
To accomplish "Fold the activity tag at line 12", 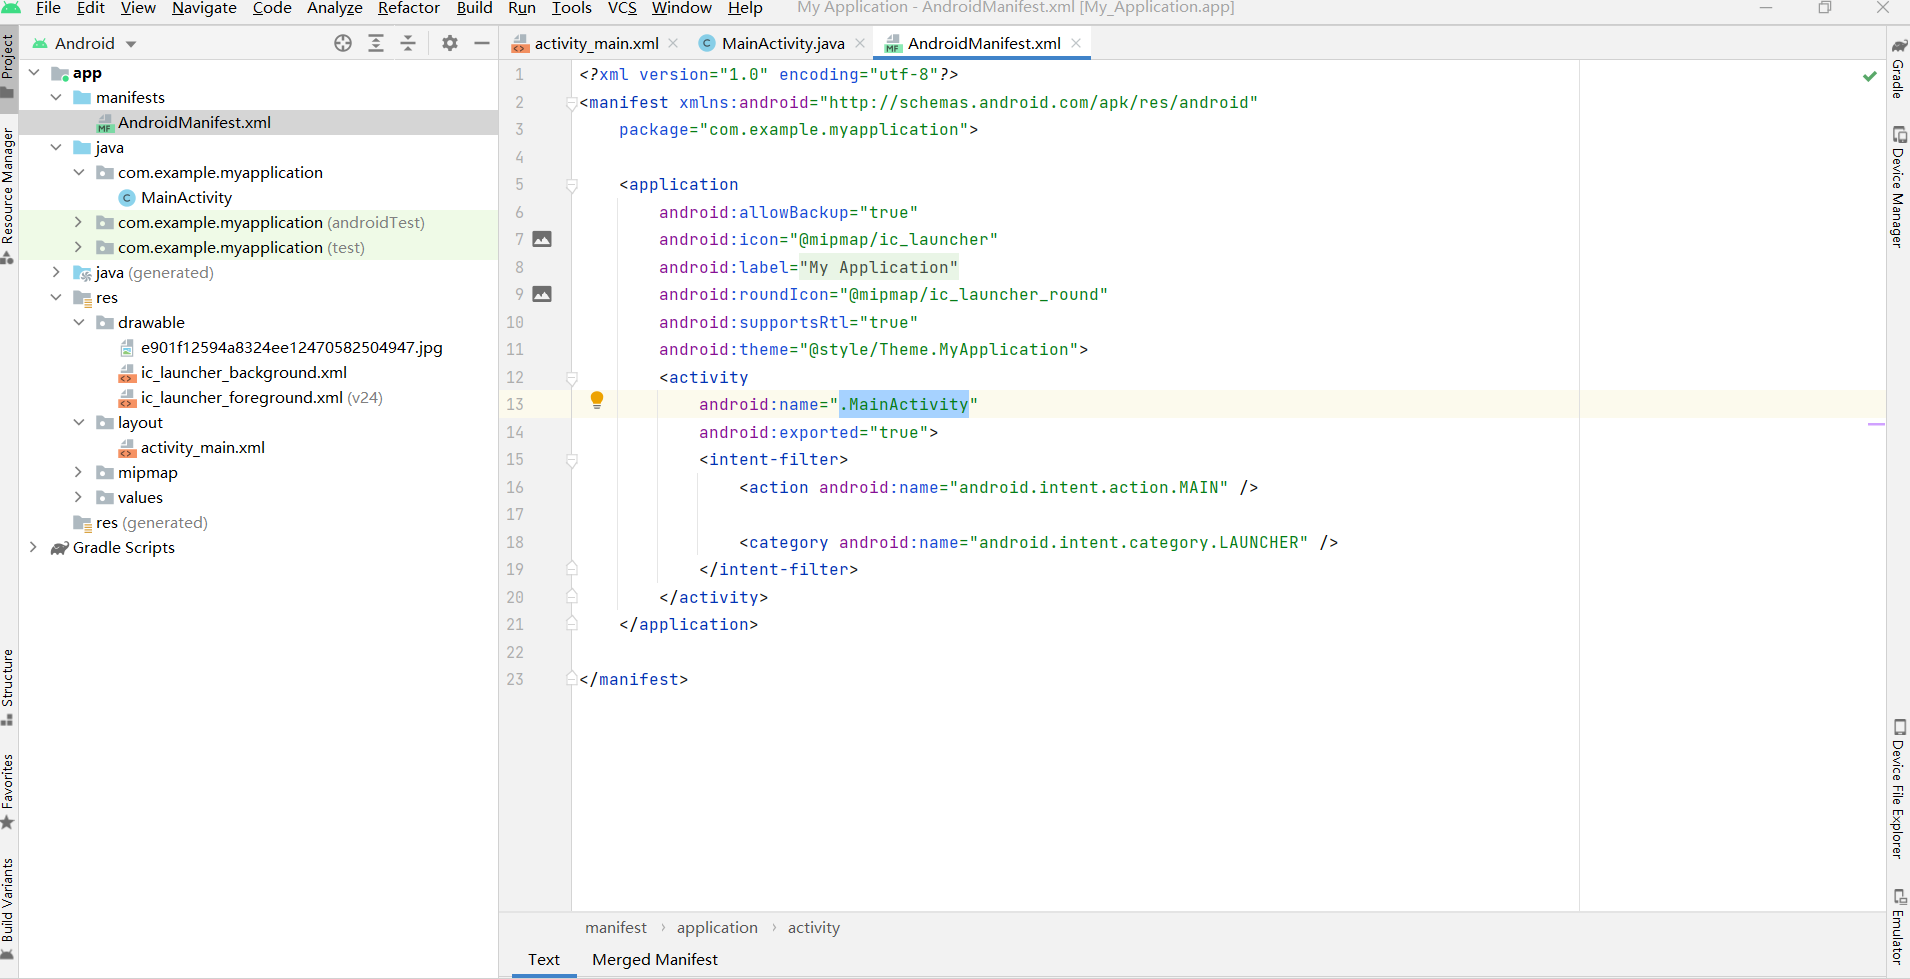I will [572, 378].
